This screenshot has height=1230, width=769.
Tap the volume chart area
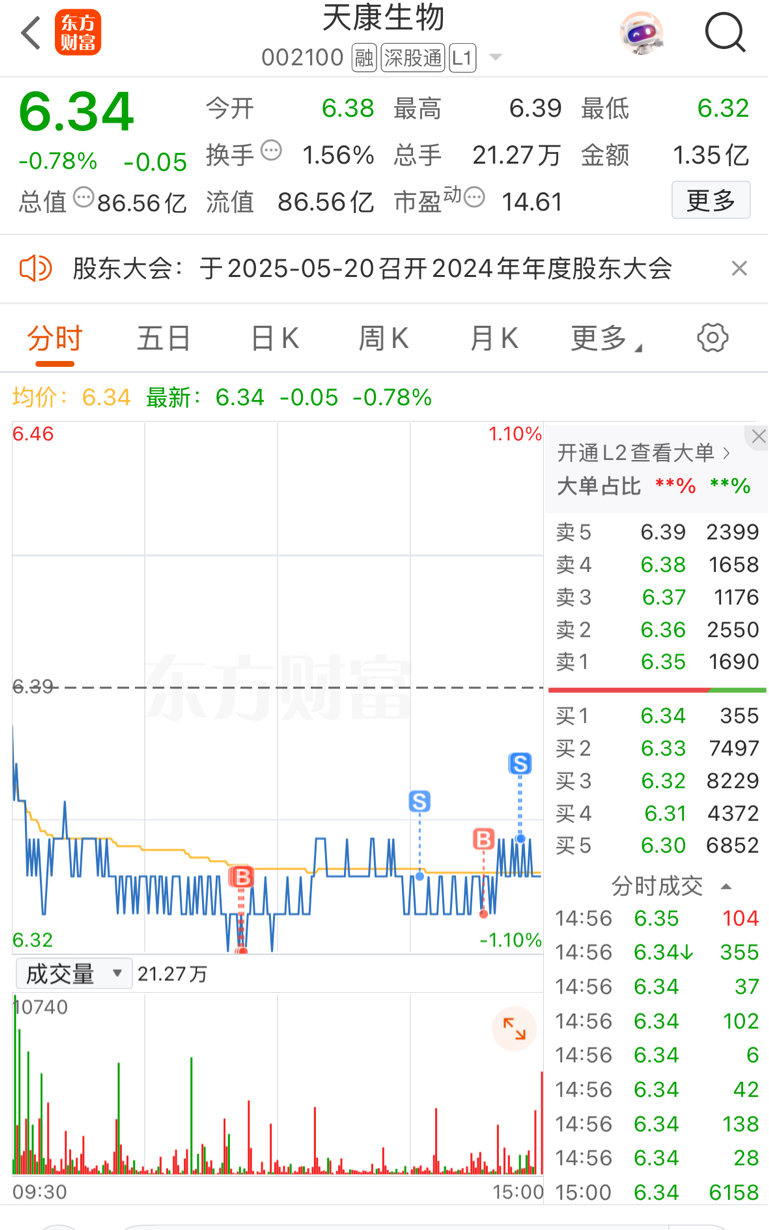(x=278, y=1084)
